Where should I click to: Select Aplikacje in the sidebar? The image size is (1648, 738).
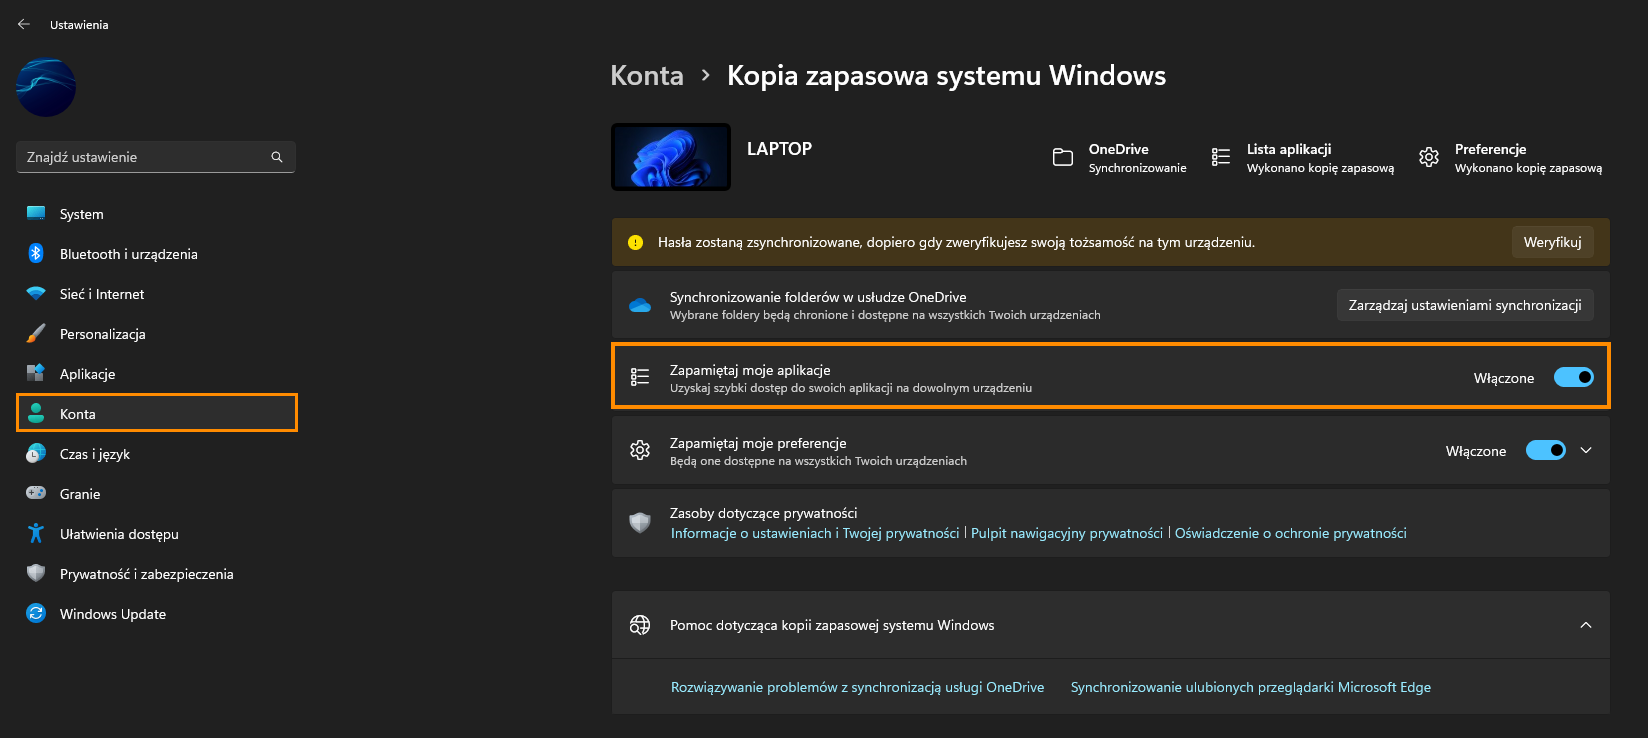point(157,374)
